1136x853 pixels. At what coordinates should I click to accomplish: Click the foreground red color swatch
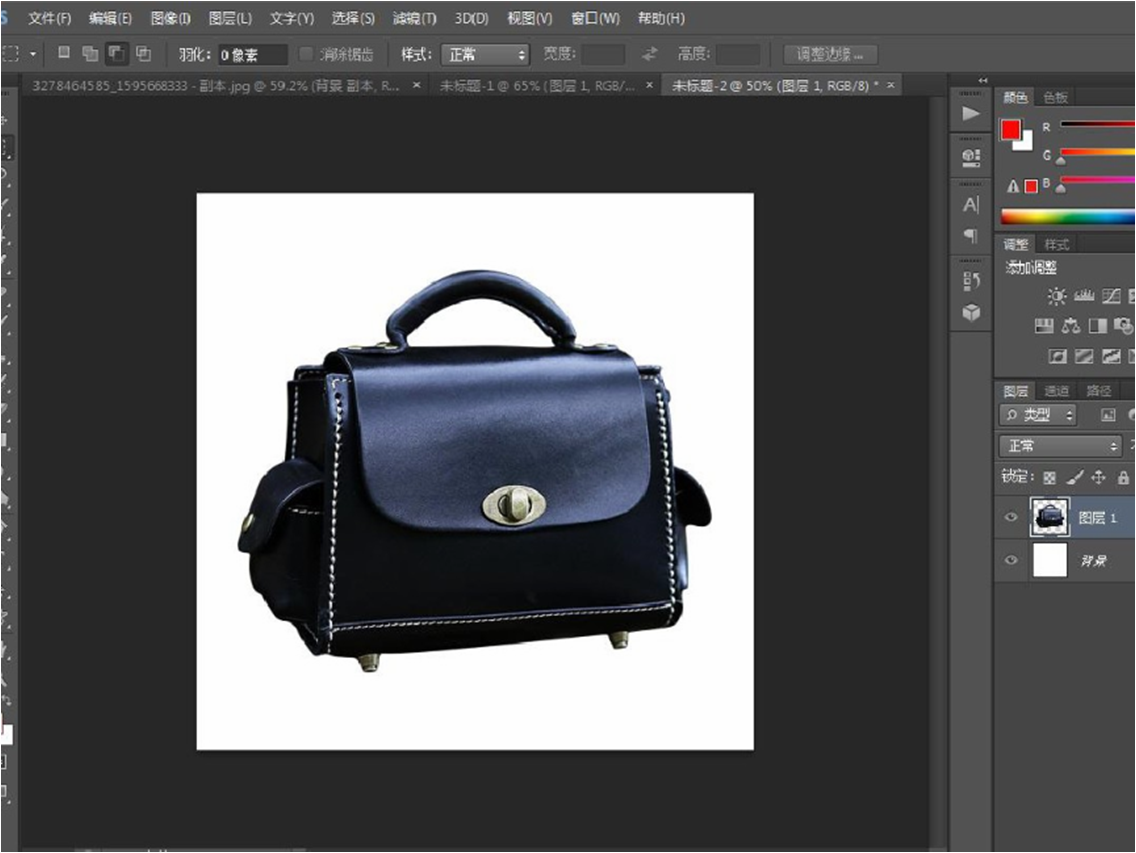[x=1010, y=130]
